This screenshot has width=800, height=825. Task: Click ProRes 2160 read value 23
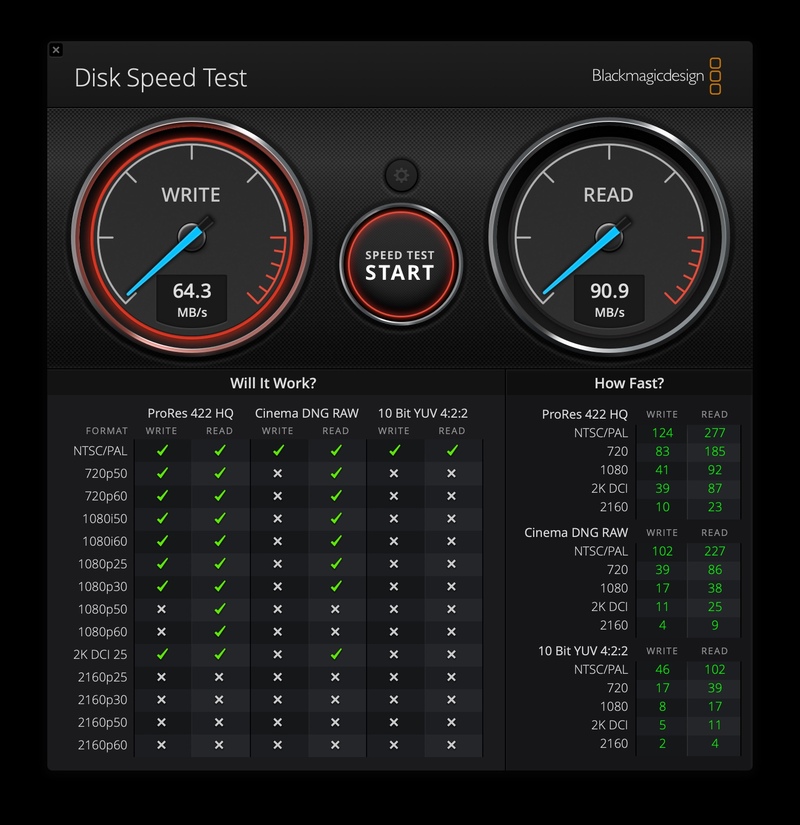[714, 507]
